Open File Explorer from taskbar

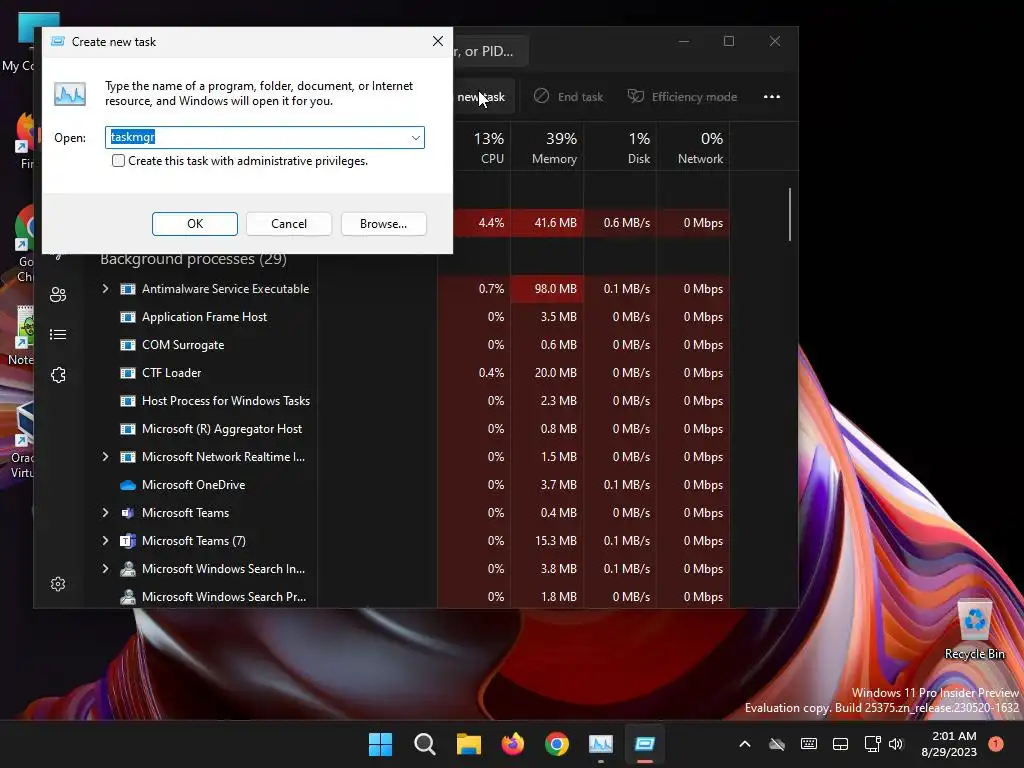pos(468,744)
